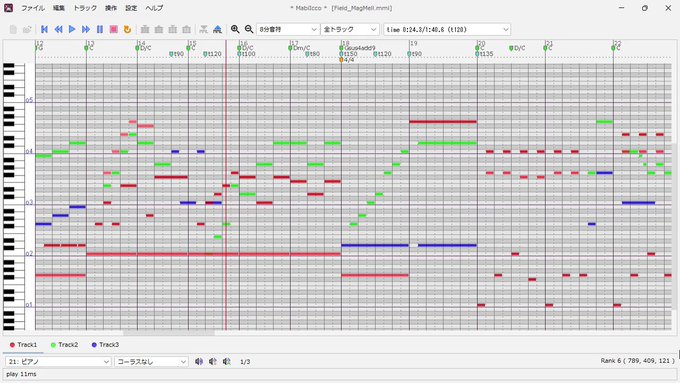This screenshot has width=680, height=383.
Task: Switch to the Track3 tab
Action: click(105, 345)
